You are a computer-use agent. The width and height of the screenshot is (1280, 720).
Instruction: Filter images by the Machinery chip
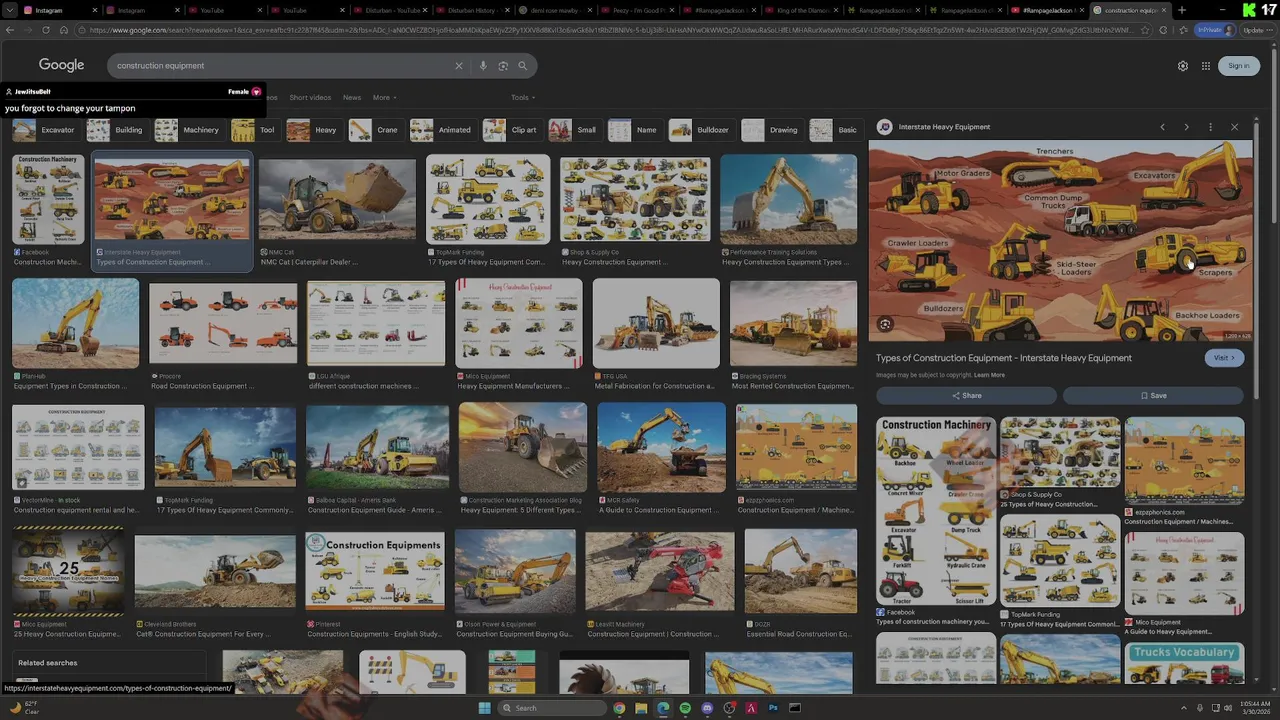click(x=188, y=130)
